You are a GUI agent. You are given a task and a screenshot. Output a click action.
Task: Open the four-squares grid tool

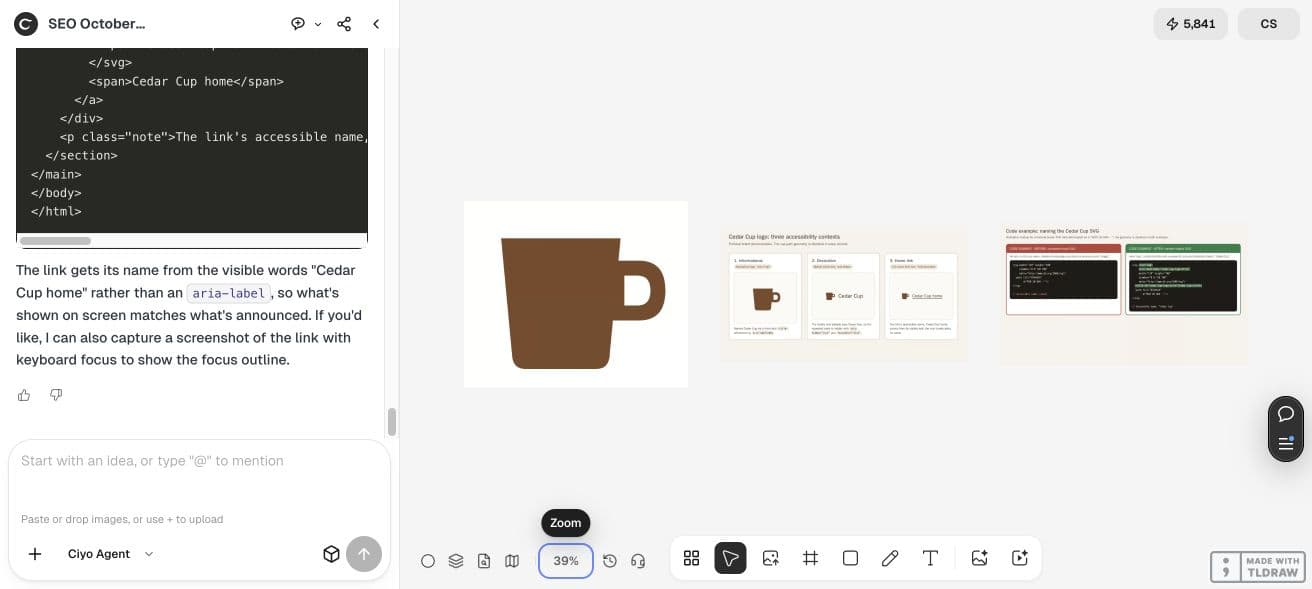pos(691,558)
